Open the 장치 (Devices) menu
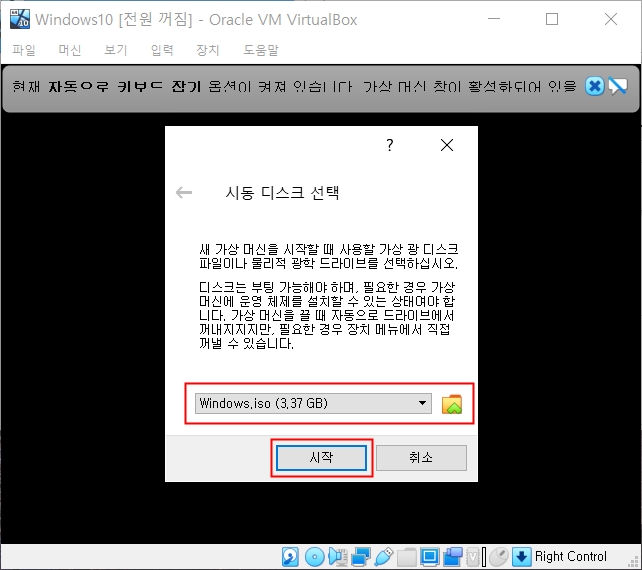642x570 pixels. [x=208, y=50]
